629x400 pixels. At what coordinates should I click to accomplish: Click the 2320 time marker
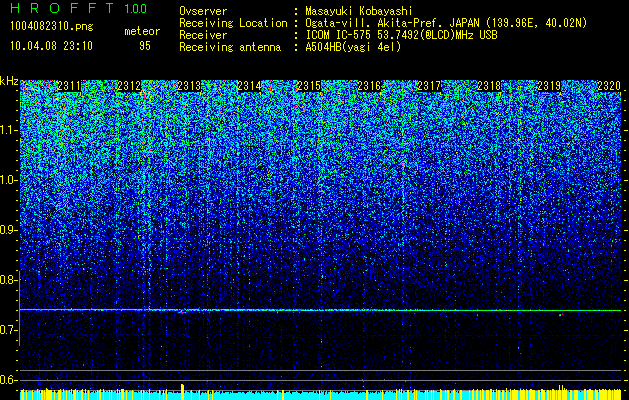(609, 86)
